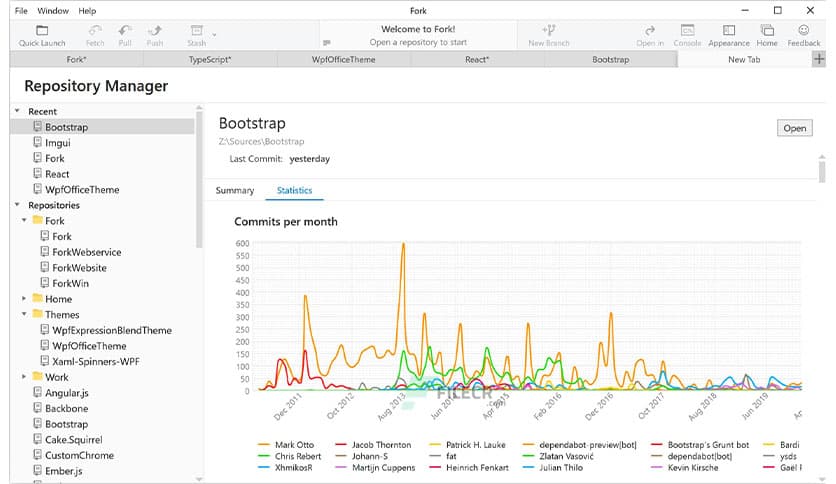Expand the Work folder
Image resolution: width=836 pixels, height=484 pixels.
tap(24, 377)
